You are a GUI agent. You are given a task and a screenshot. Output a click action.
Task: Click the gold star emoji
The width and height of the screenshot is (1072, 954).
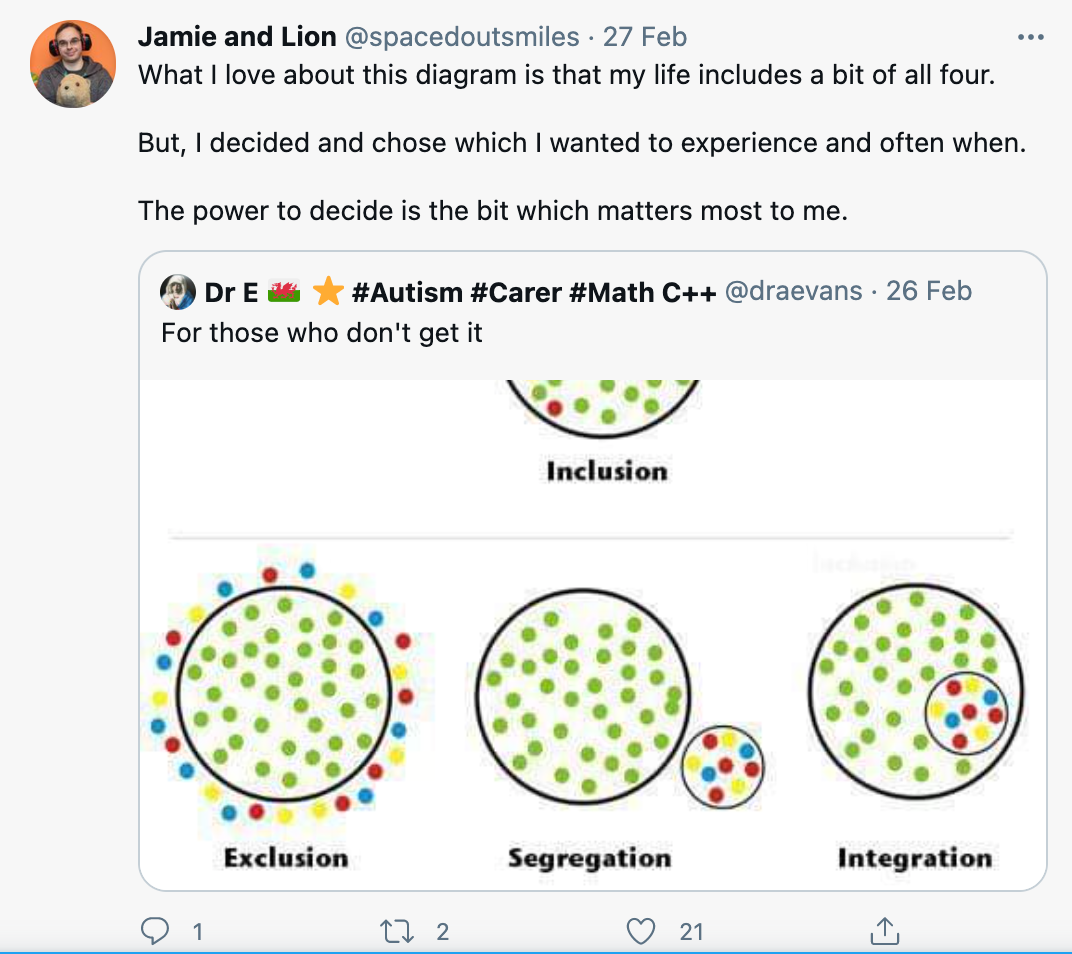[x=328, y=292]
